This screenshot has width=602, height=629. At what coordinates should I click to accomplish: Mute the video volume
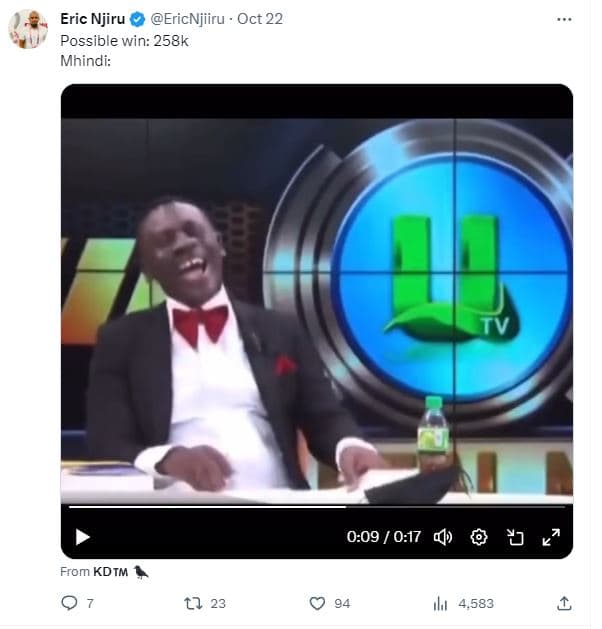pos(443,537)
